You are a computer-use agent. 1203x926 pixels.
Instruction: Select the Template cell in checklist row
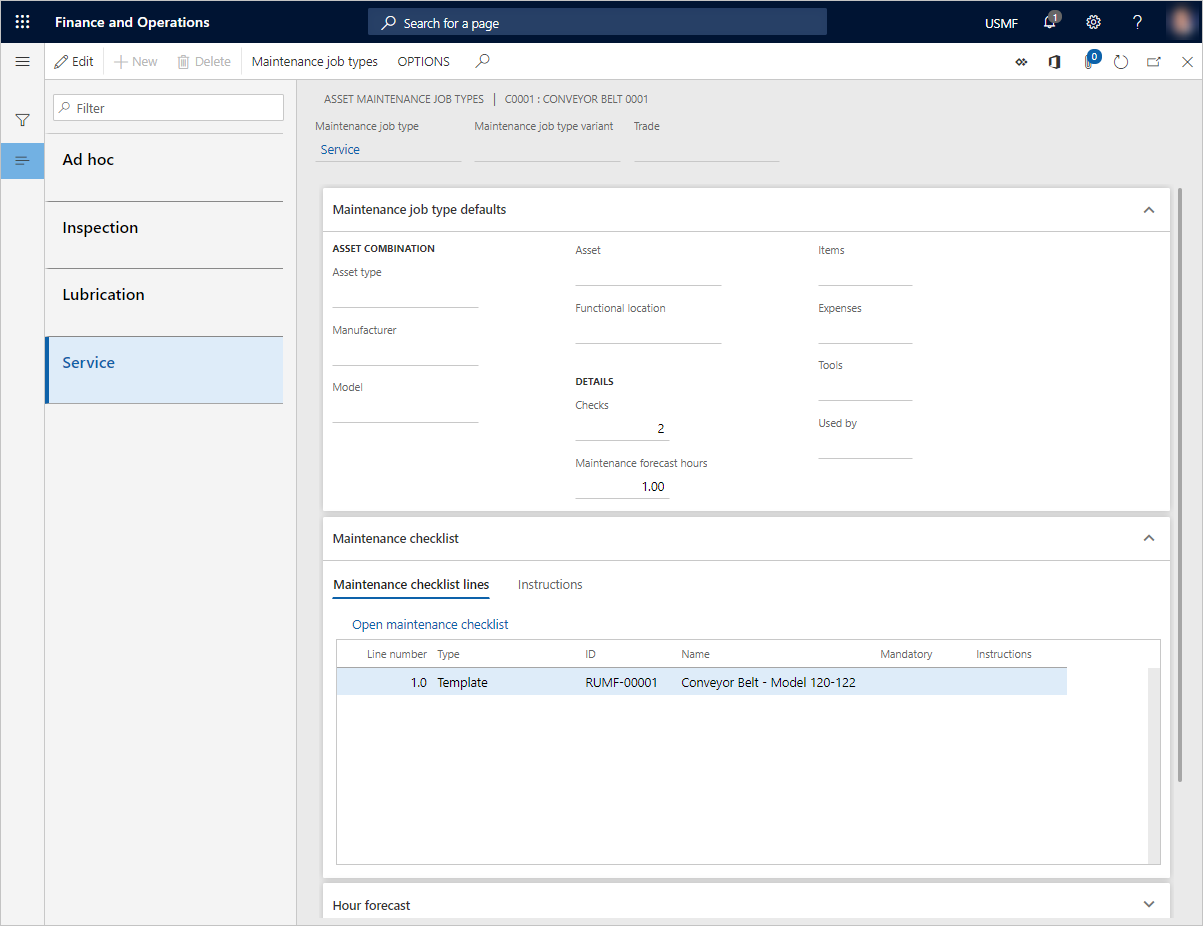tap(463, 683)
